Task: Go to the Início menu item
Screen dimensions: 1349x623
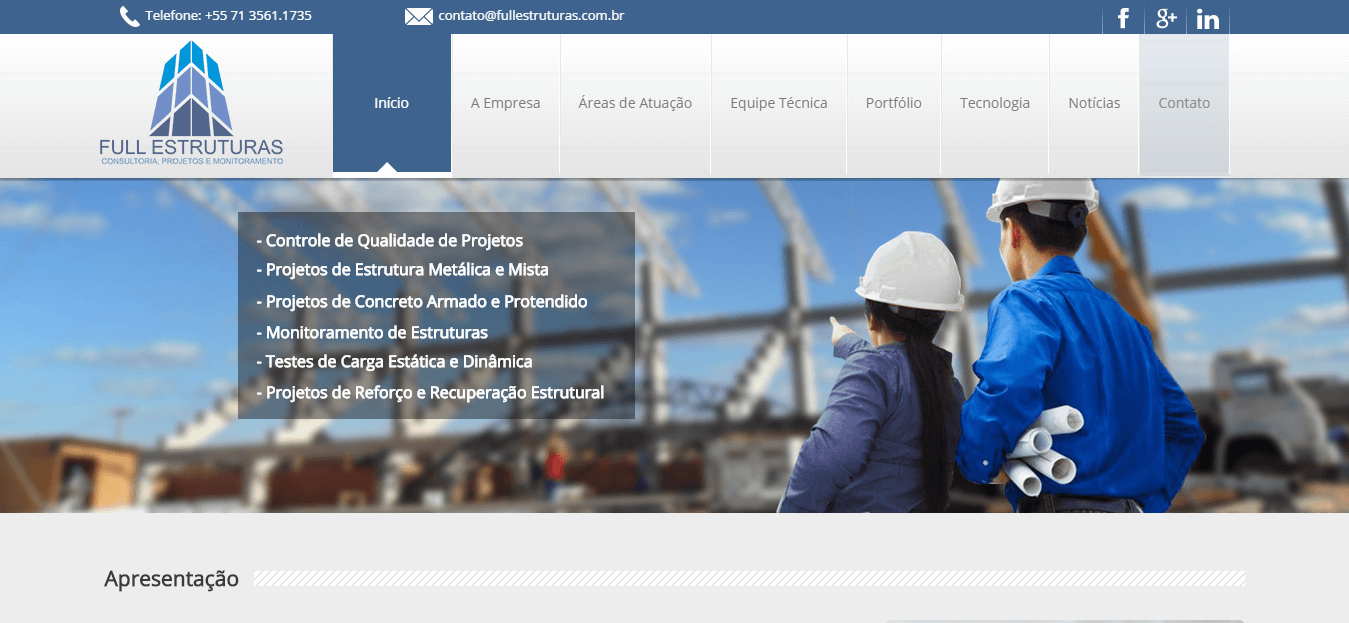Action: (x=392, y=103)
